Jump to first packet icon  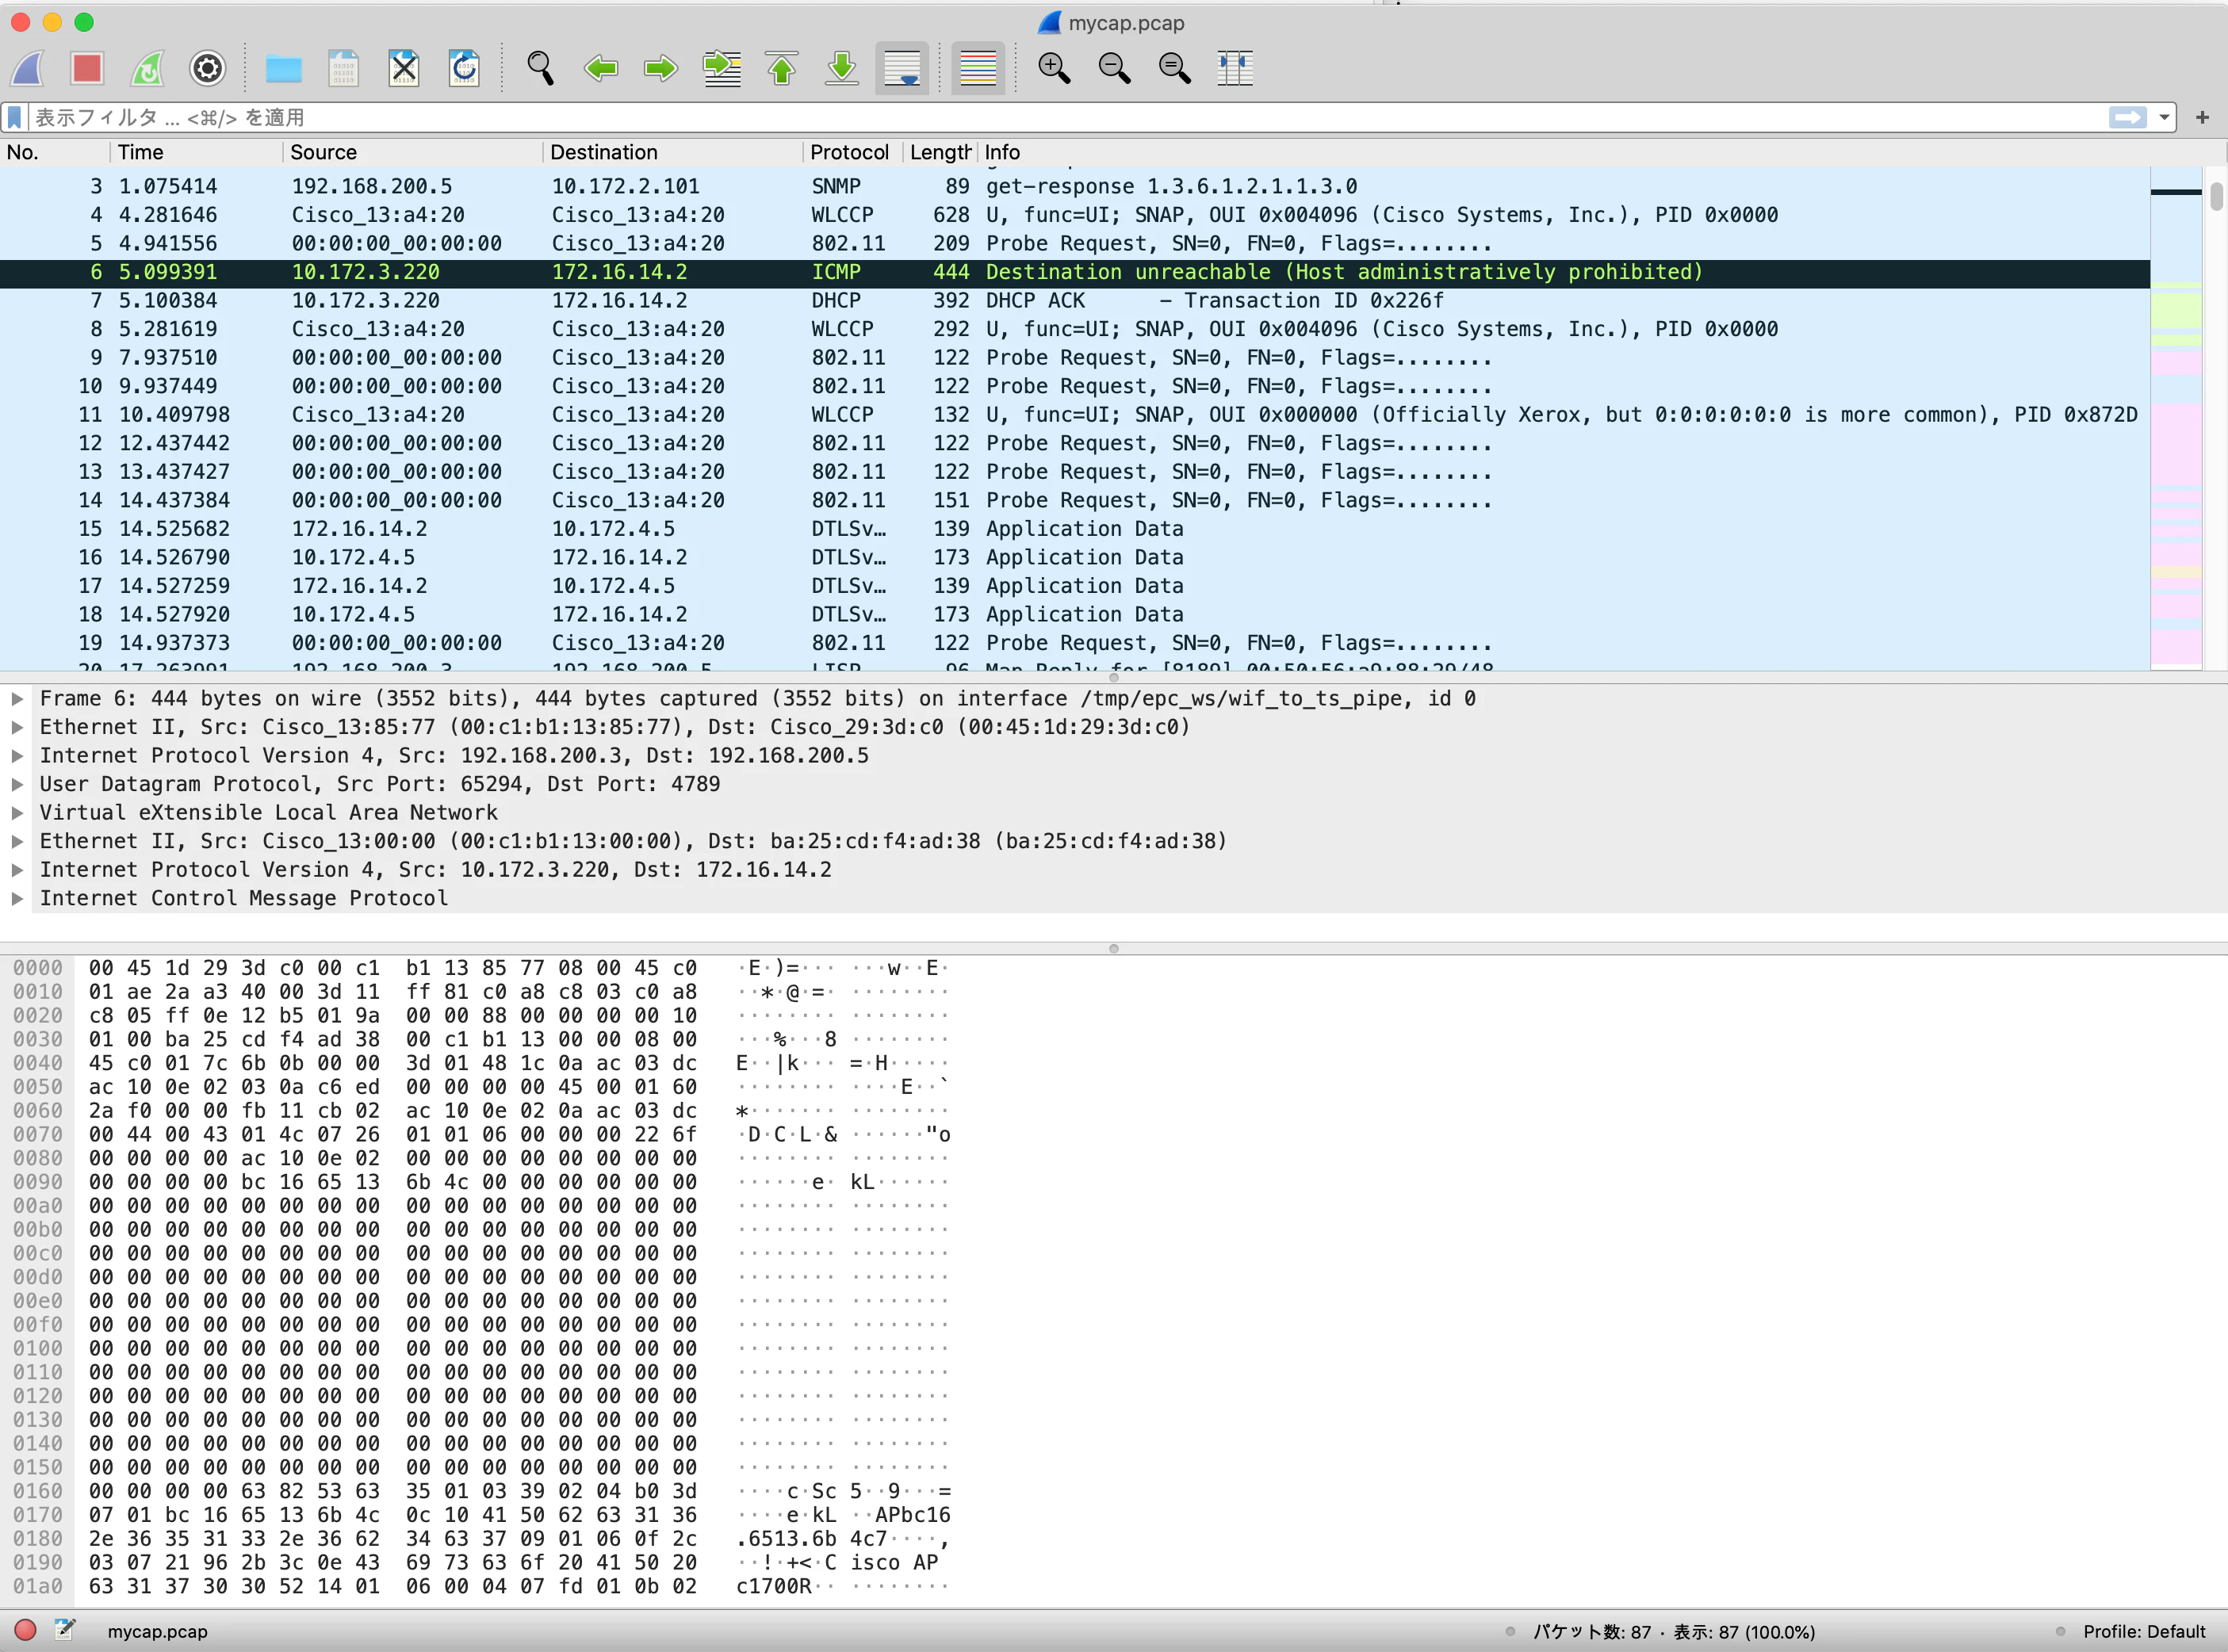point(781,68)
